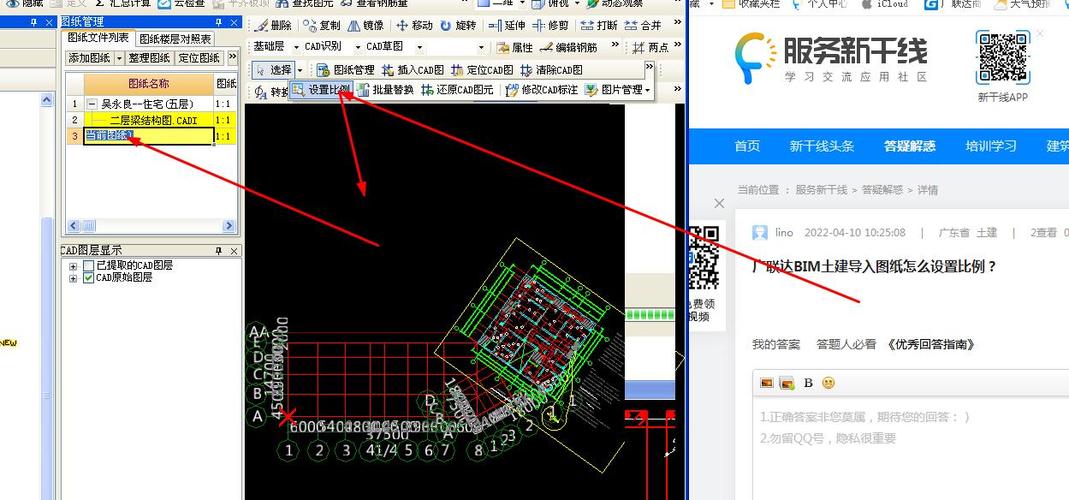Switch to the 图纸文件列表 tab
The width and height of the screenshot is (1069, 500).
point(97,38)
